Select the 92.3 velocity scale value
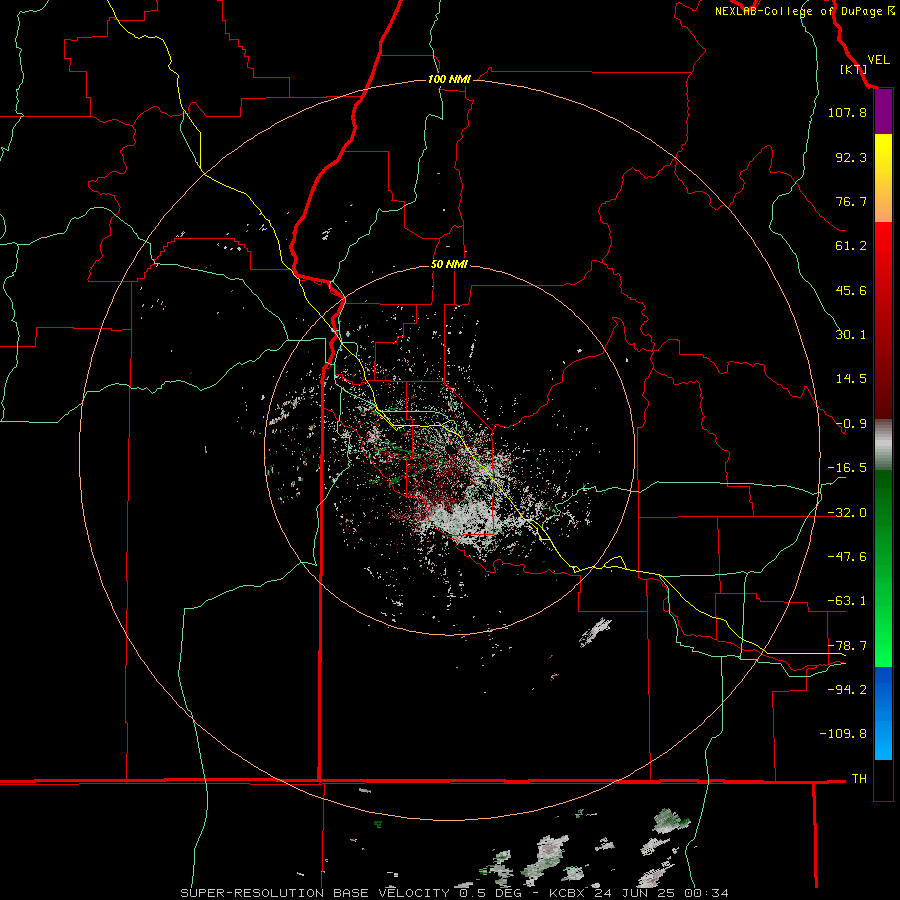 click(x=851, y=157)
